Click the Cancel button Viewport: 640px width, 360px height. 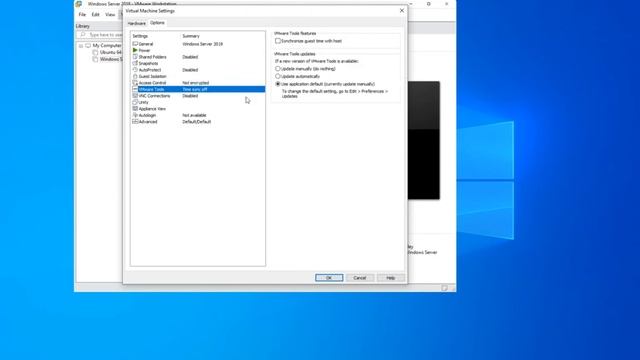[x=360, y=278]
